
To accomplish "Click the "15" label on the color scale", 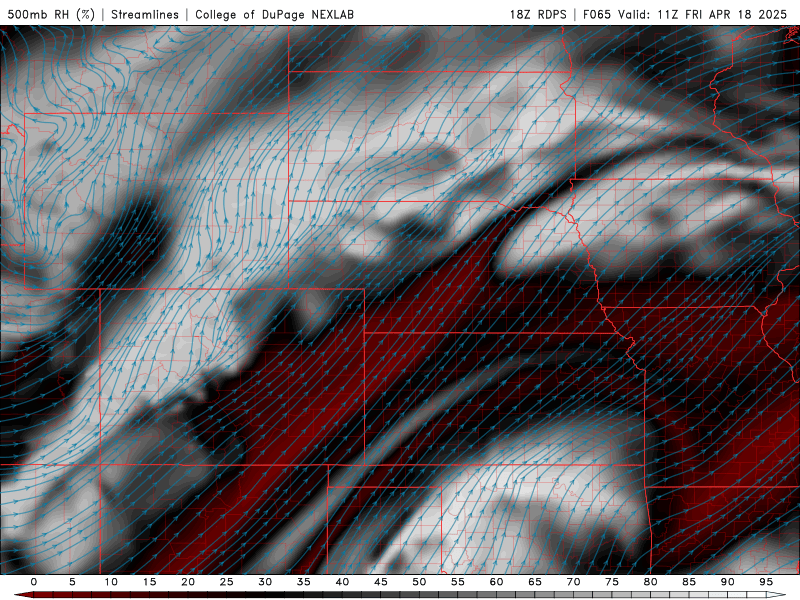I will tap(149, 582).
